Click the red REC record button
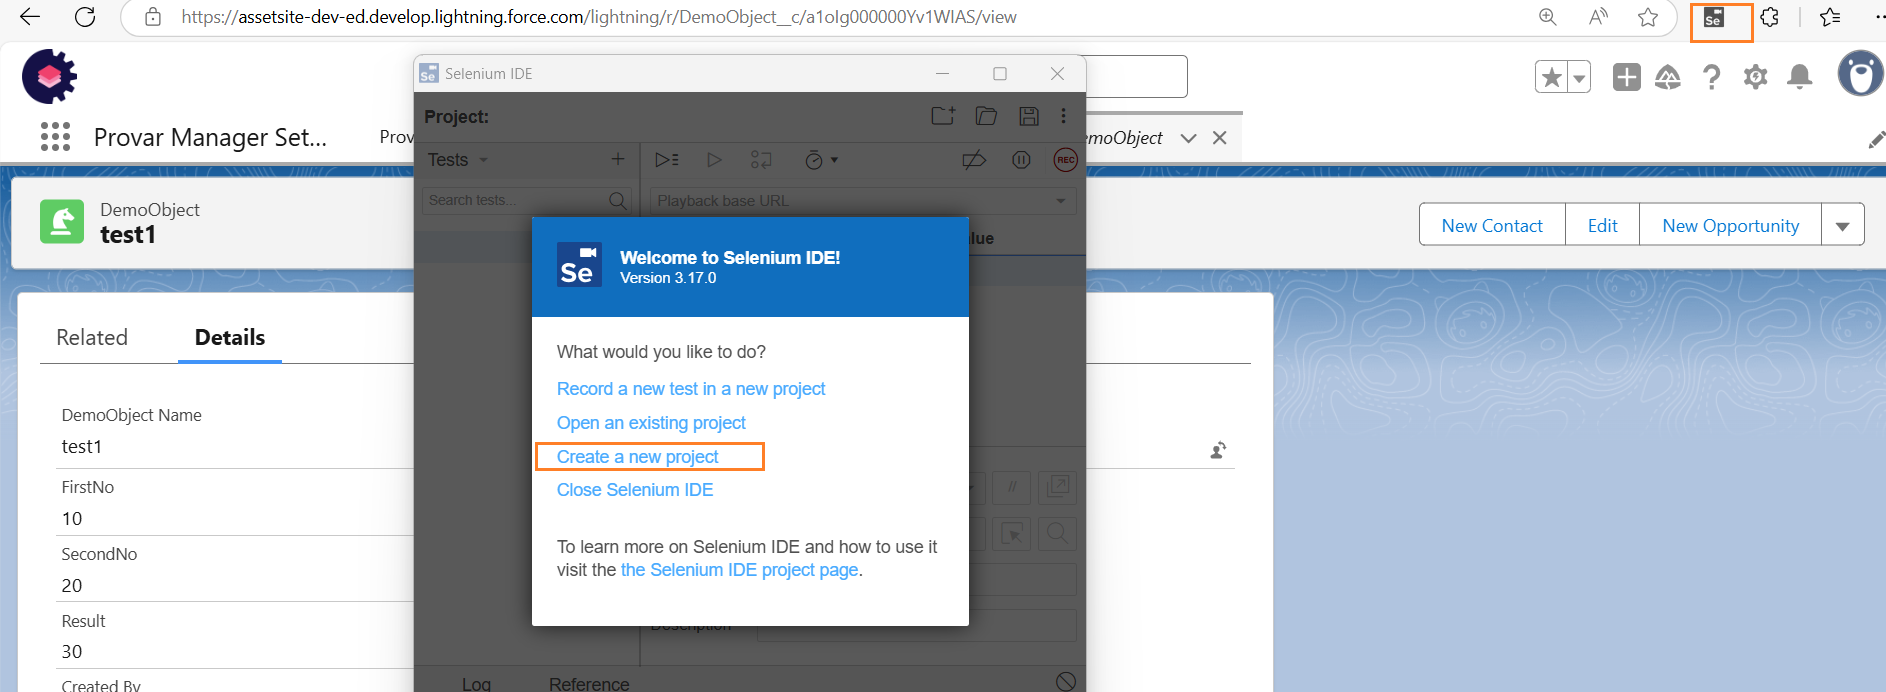1886x692 pixels. click(x=1065, y=160)
